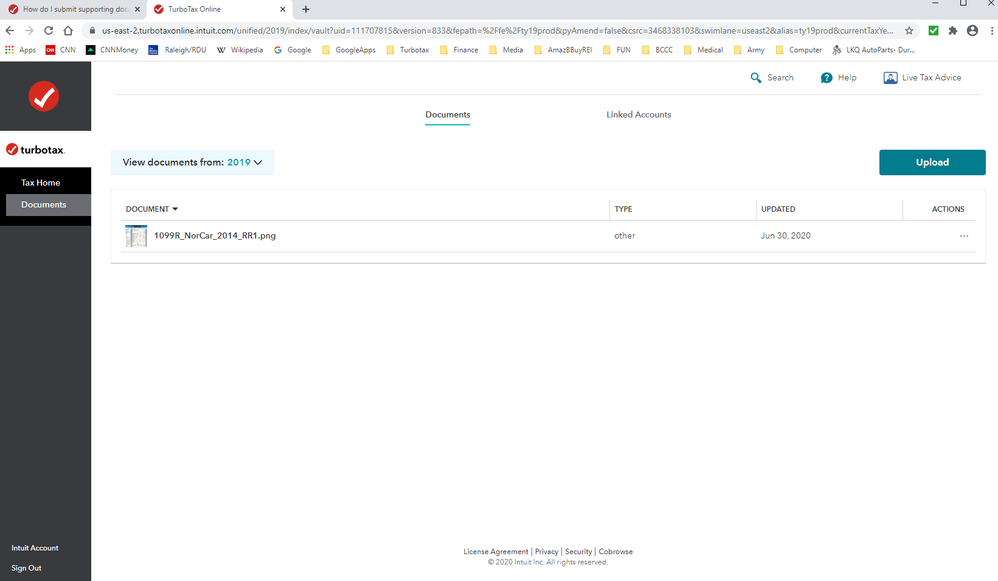Sort by the DOCUMENT column arrow

[175, 209]
